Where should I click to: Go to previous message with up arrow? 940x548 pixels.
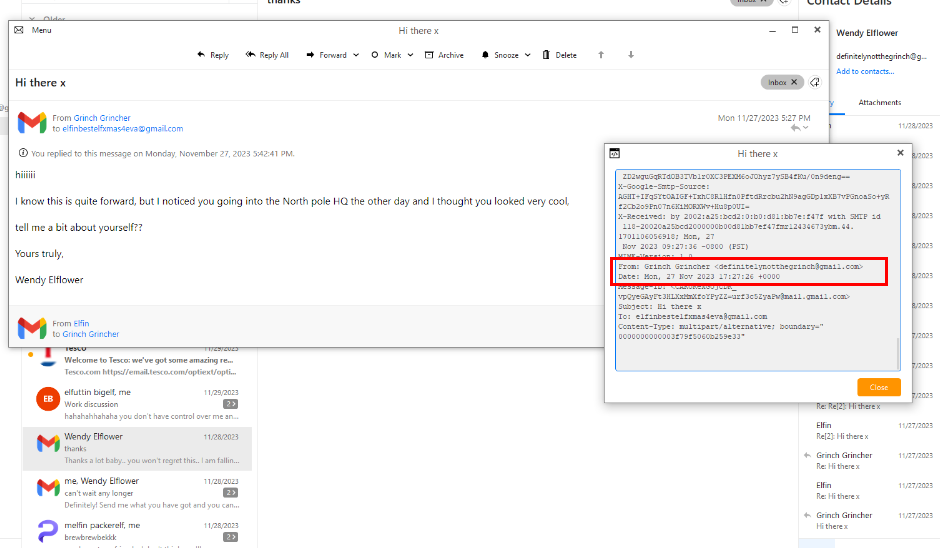(x=601, y=55)
